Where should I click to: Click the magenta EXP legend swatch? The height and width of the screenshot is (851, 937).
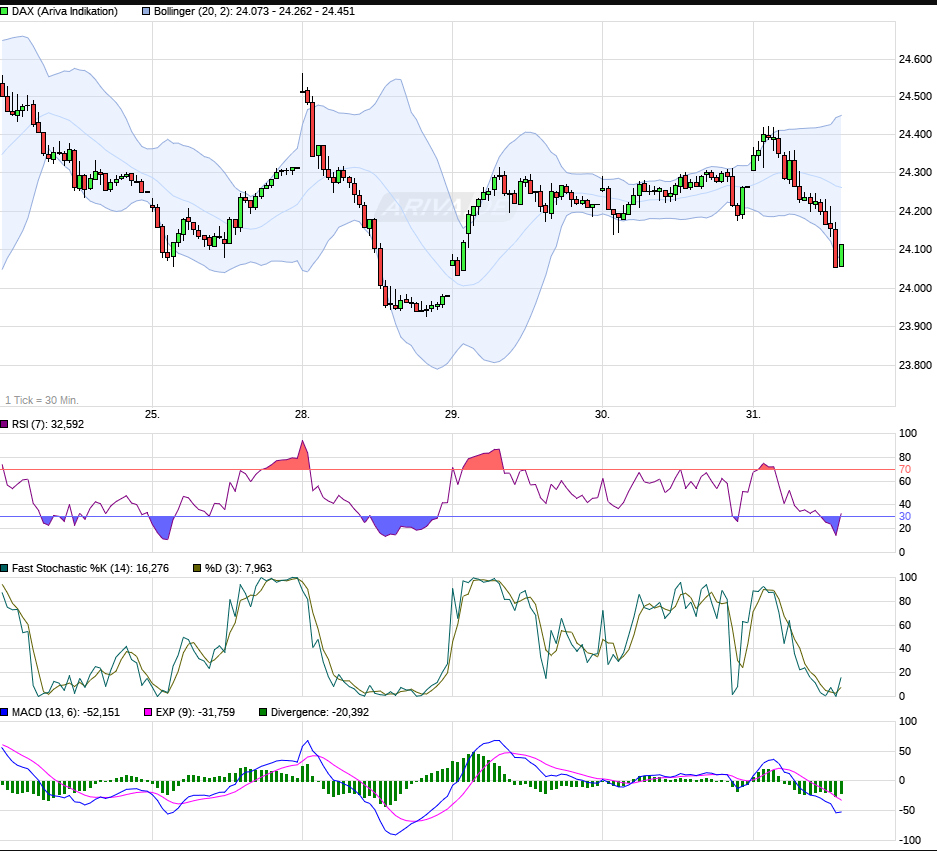(x=148, y=712)
